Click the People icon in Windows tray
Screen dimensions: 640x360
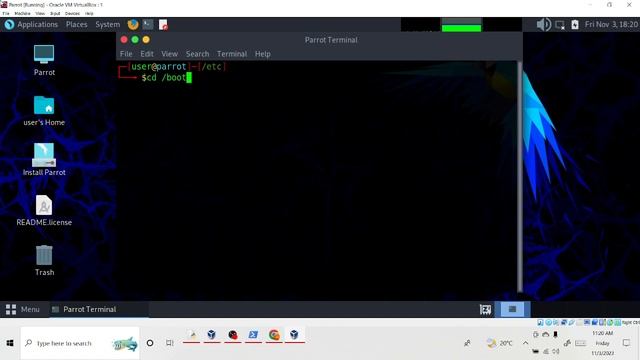(468, 343)
